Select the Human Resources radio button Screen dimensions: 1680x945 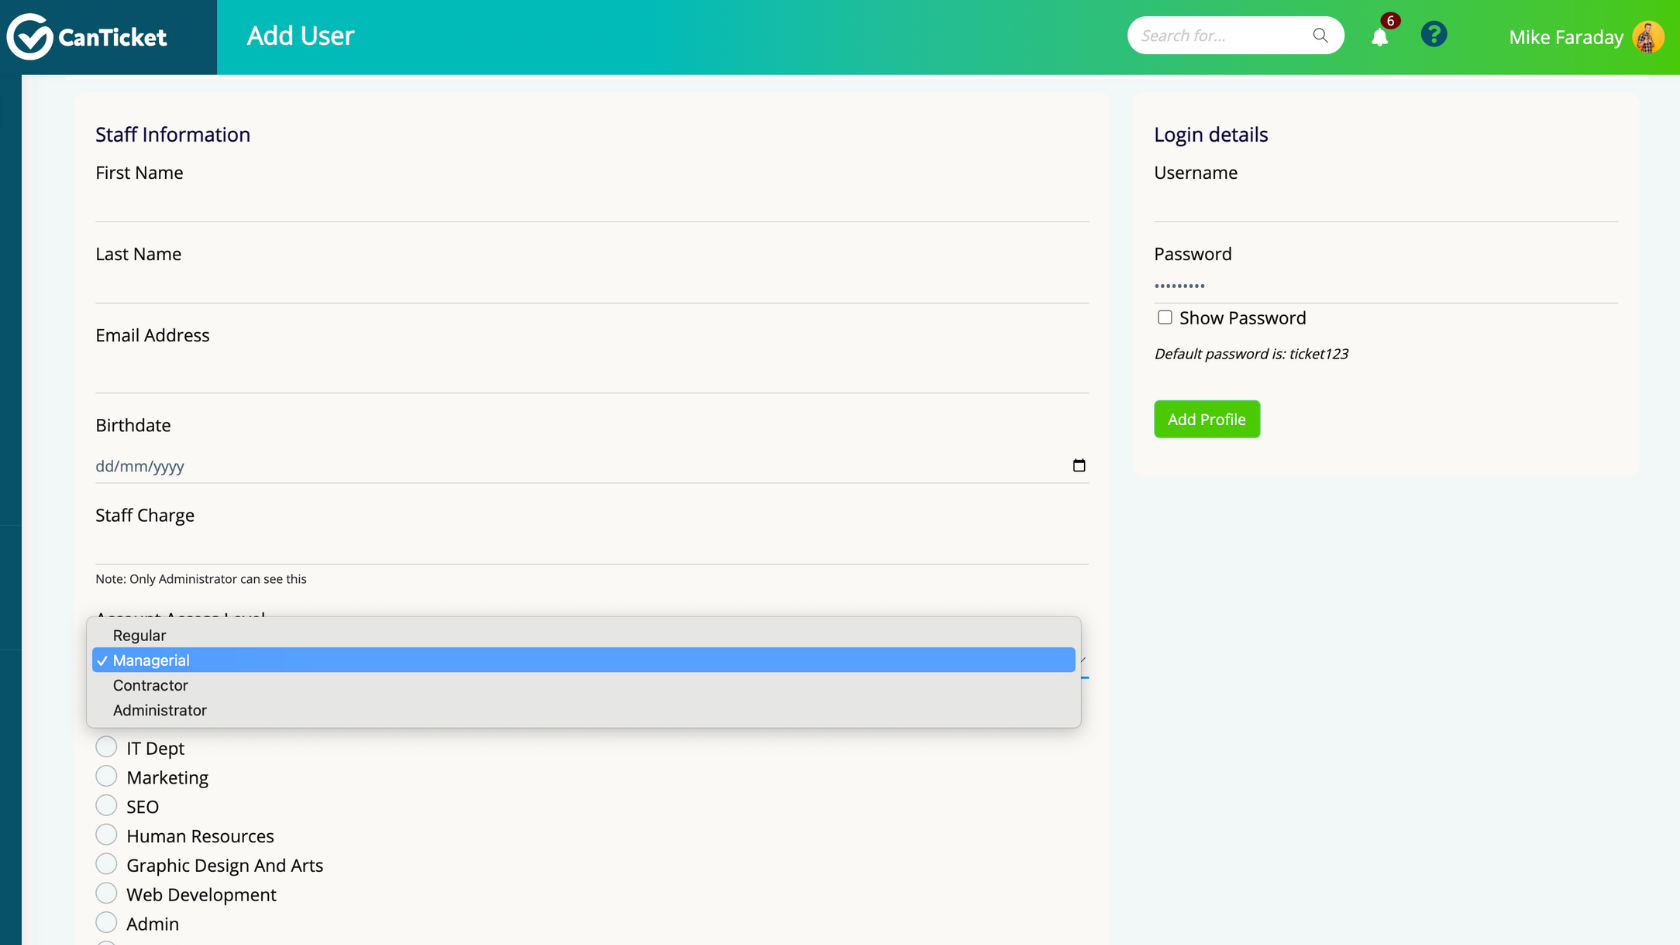[x=106, y=834]
